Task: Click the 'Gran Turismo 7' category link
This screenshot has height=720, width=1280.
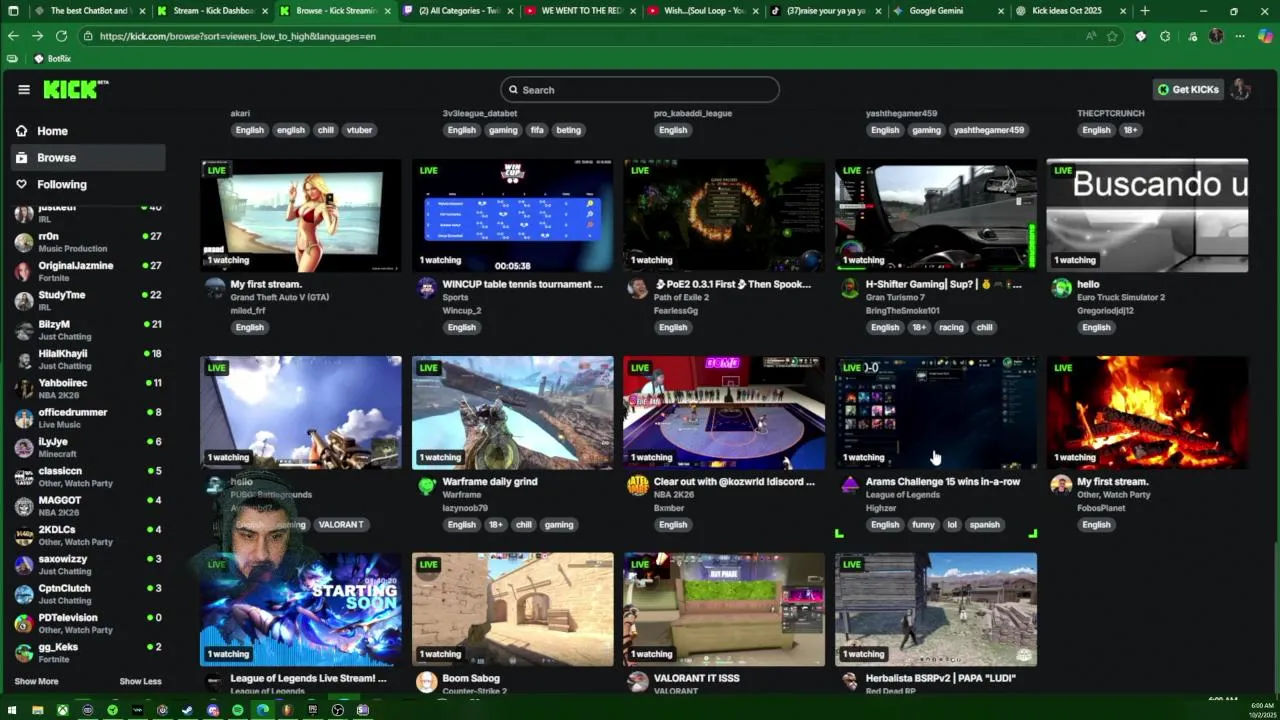Action: coord(894,297)
